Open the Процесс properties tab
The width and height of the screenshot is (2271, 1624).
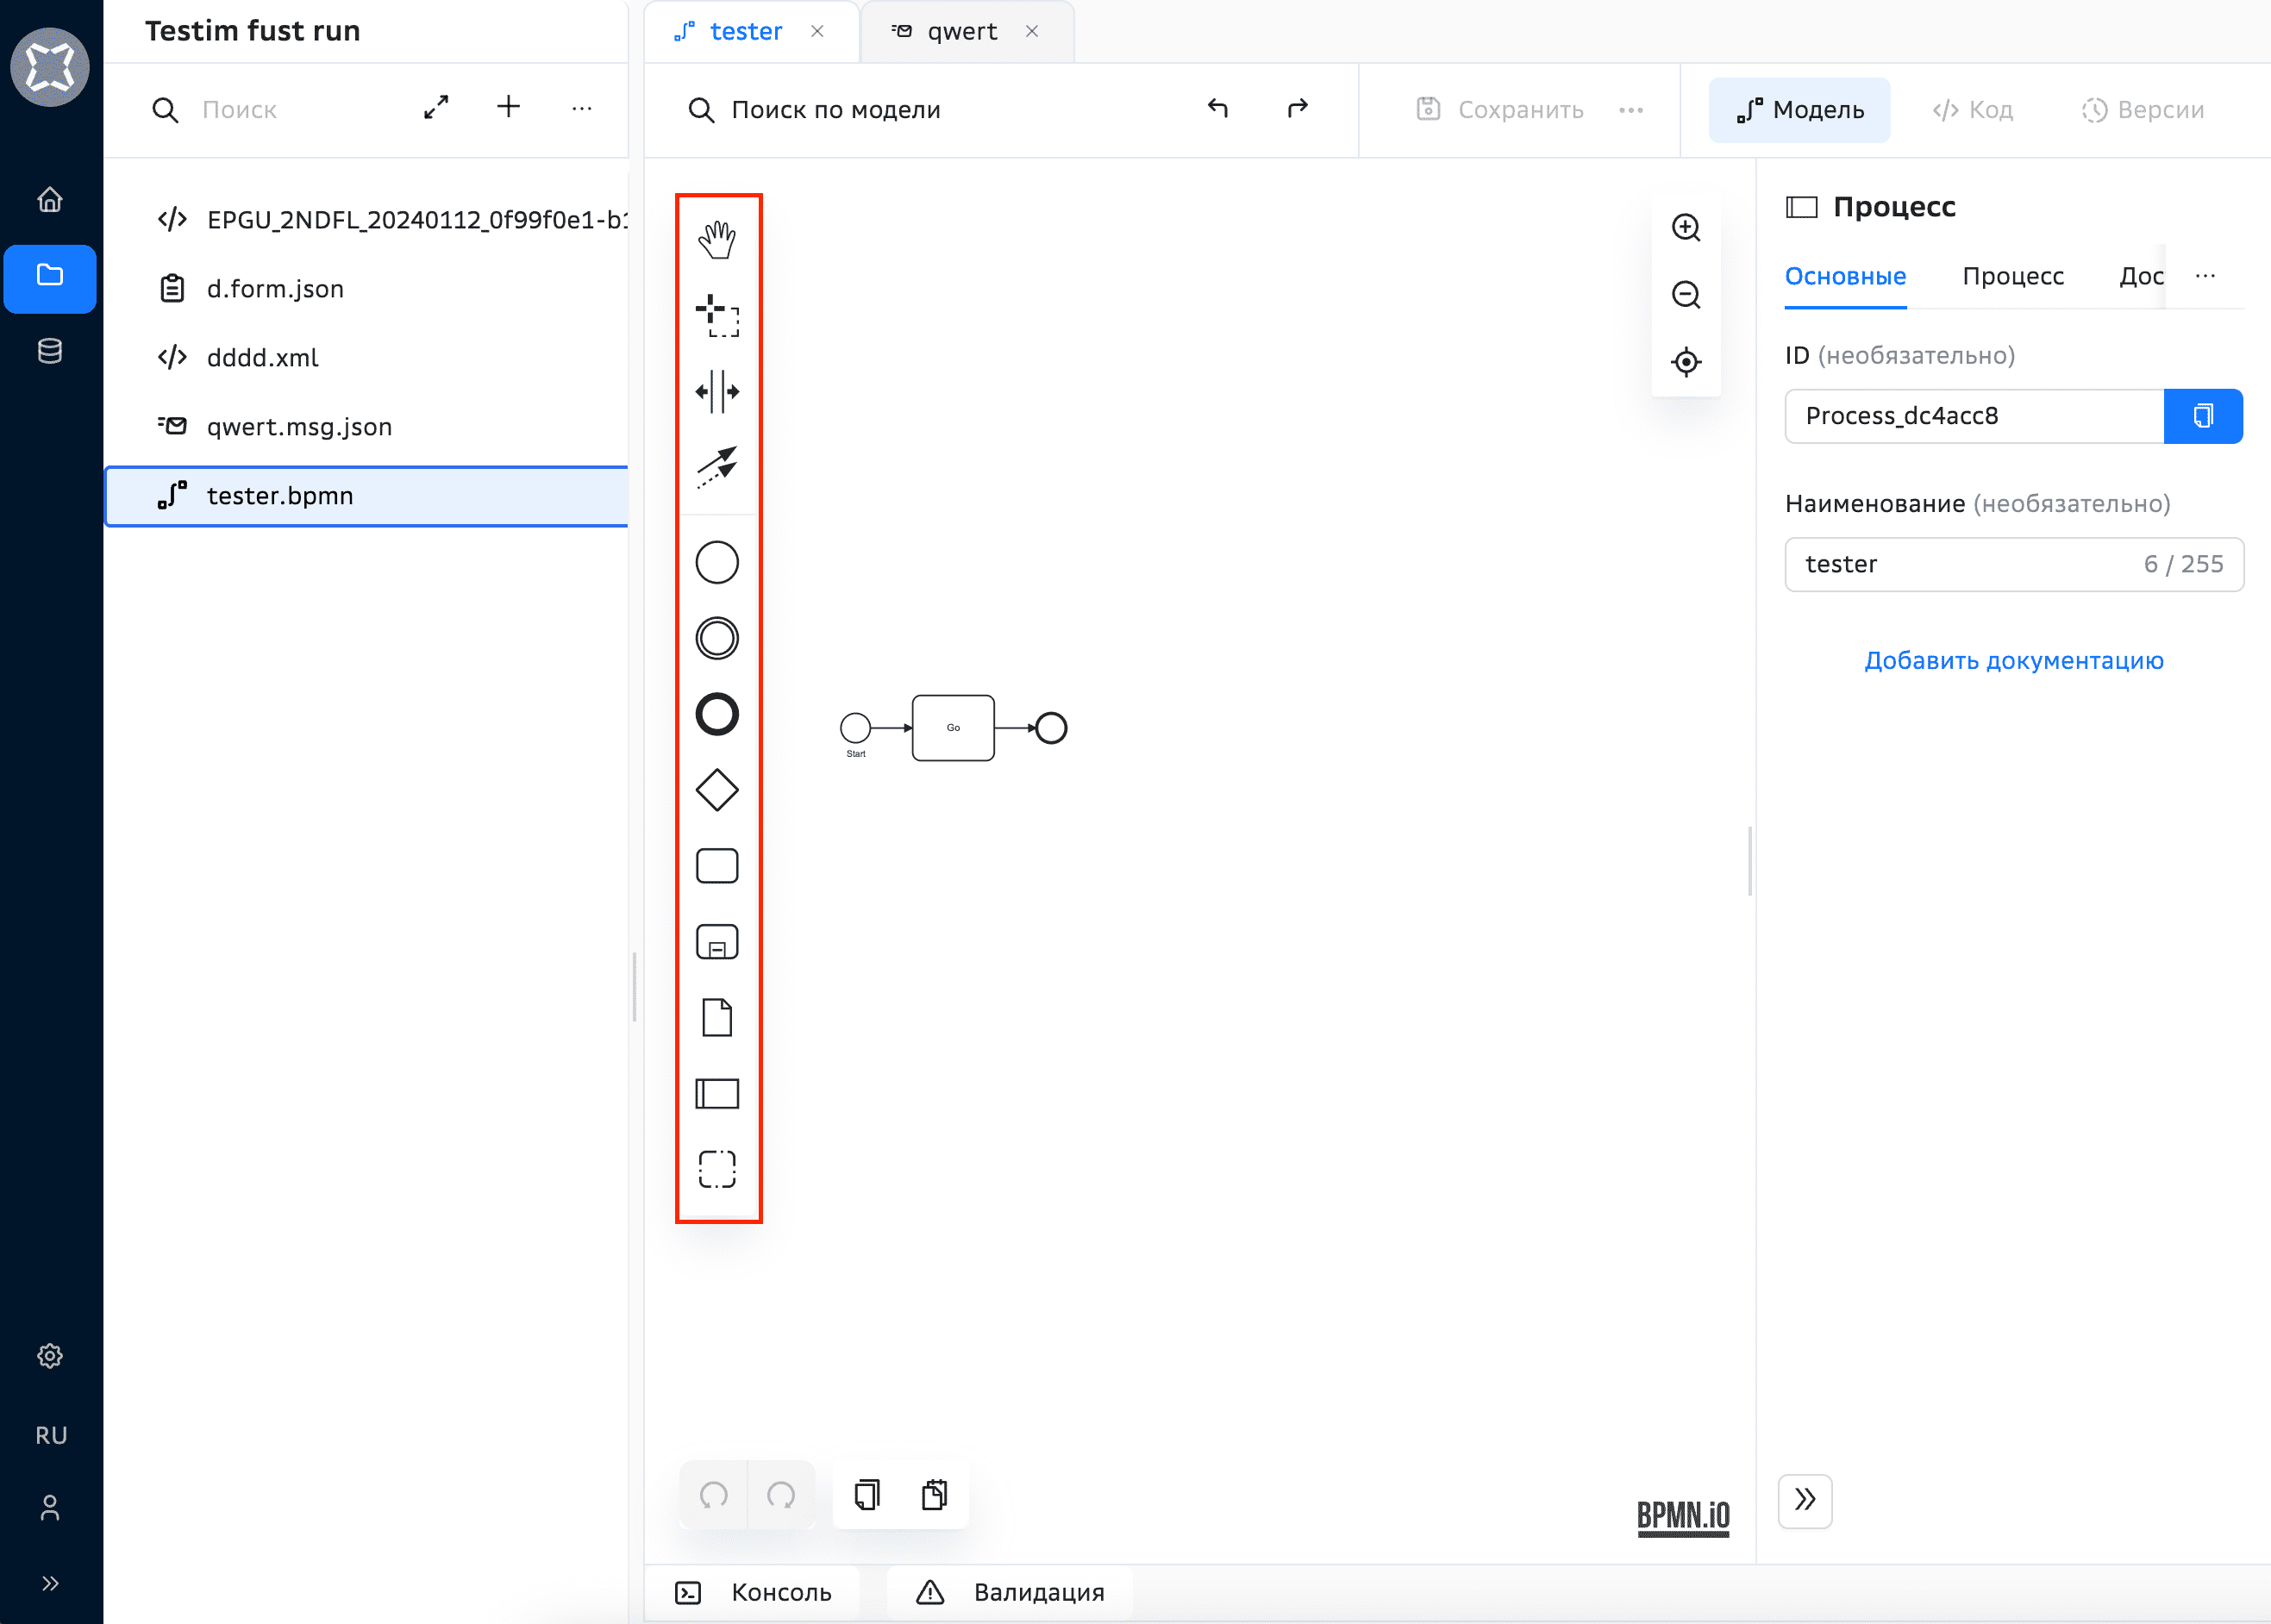point(2012,276)
